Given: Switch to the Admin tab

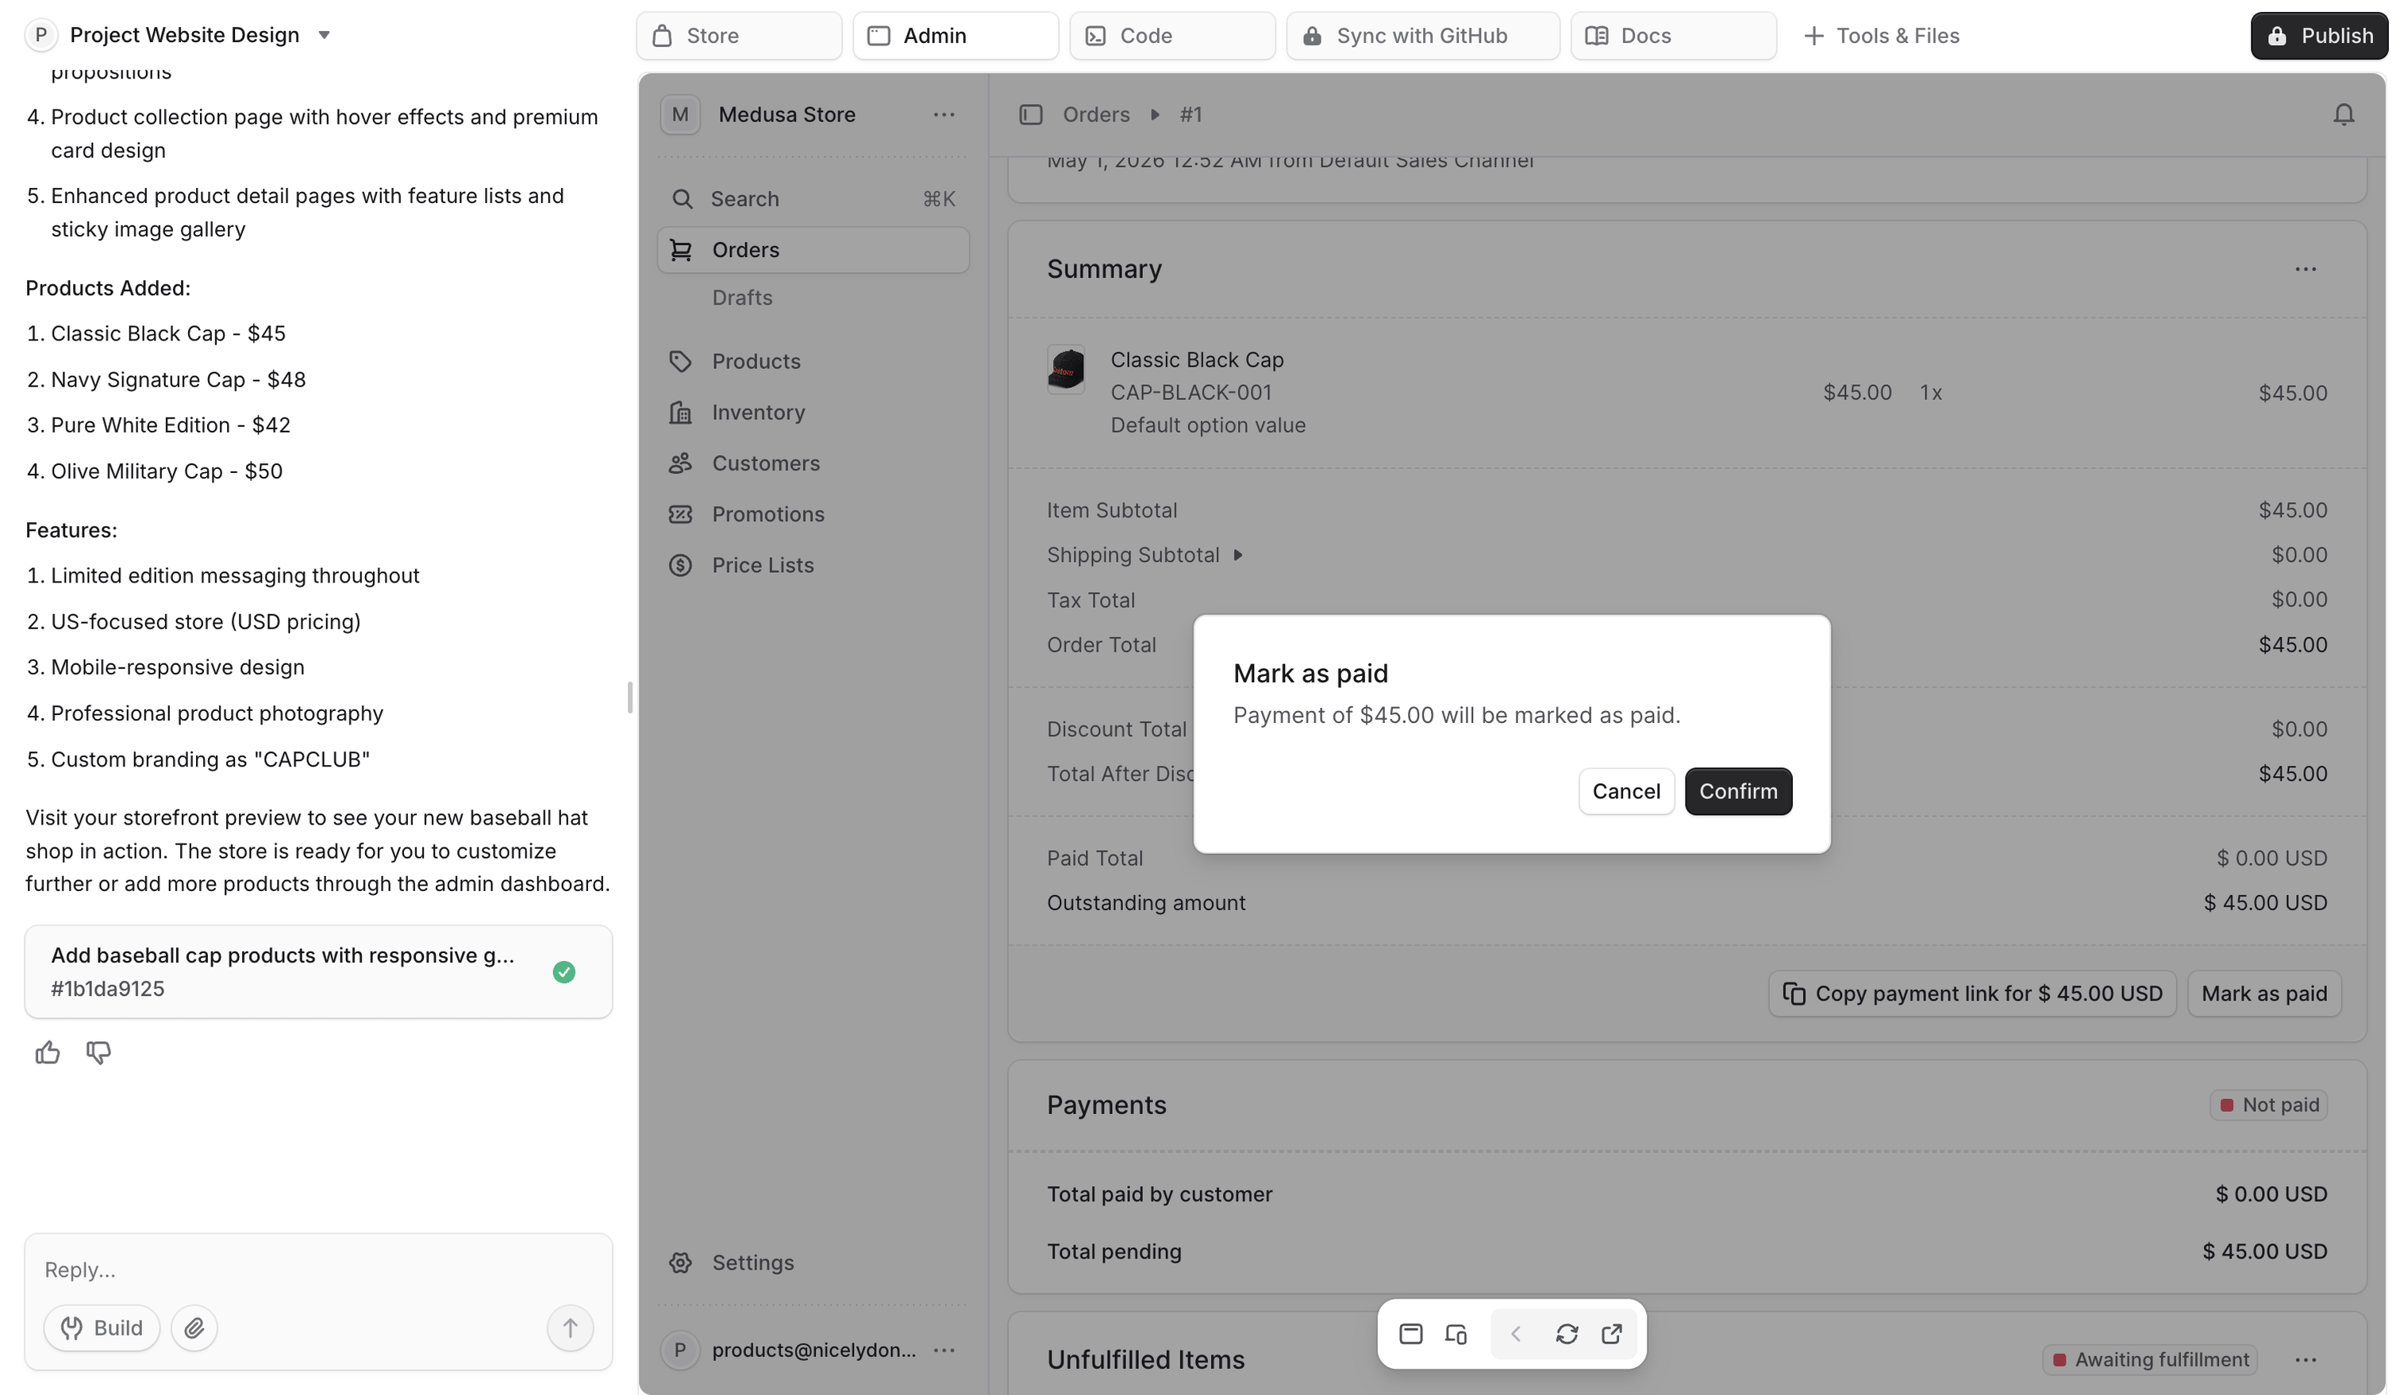Looking at the screenshot, I should (x=955, y=35).
